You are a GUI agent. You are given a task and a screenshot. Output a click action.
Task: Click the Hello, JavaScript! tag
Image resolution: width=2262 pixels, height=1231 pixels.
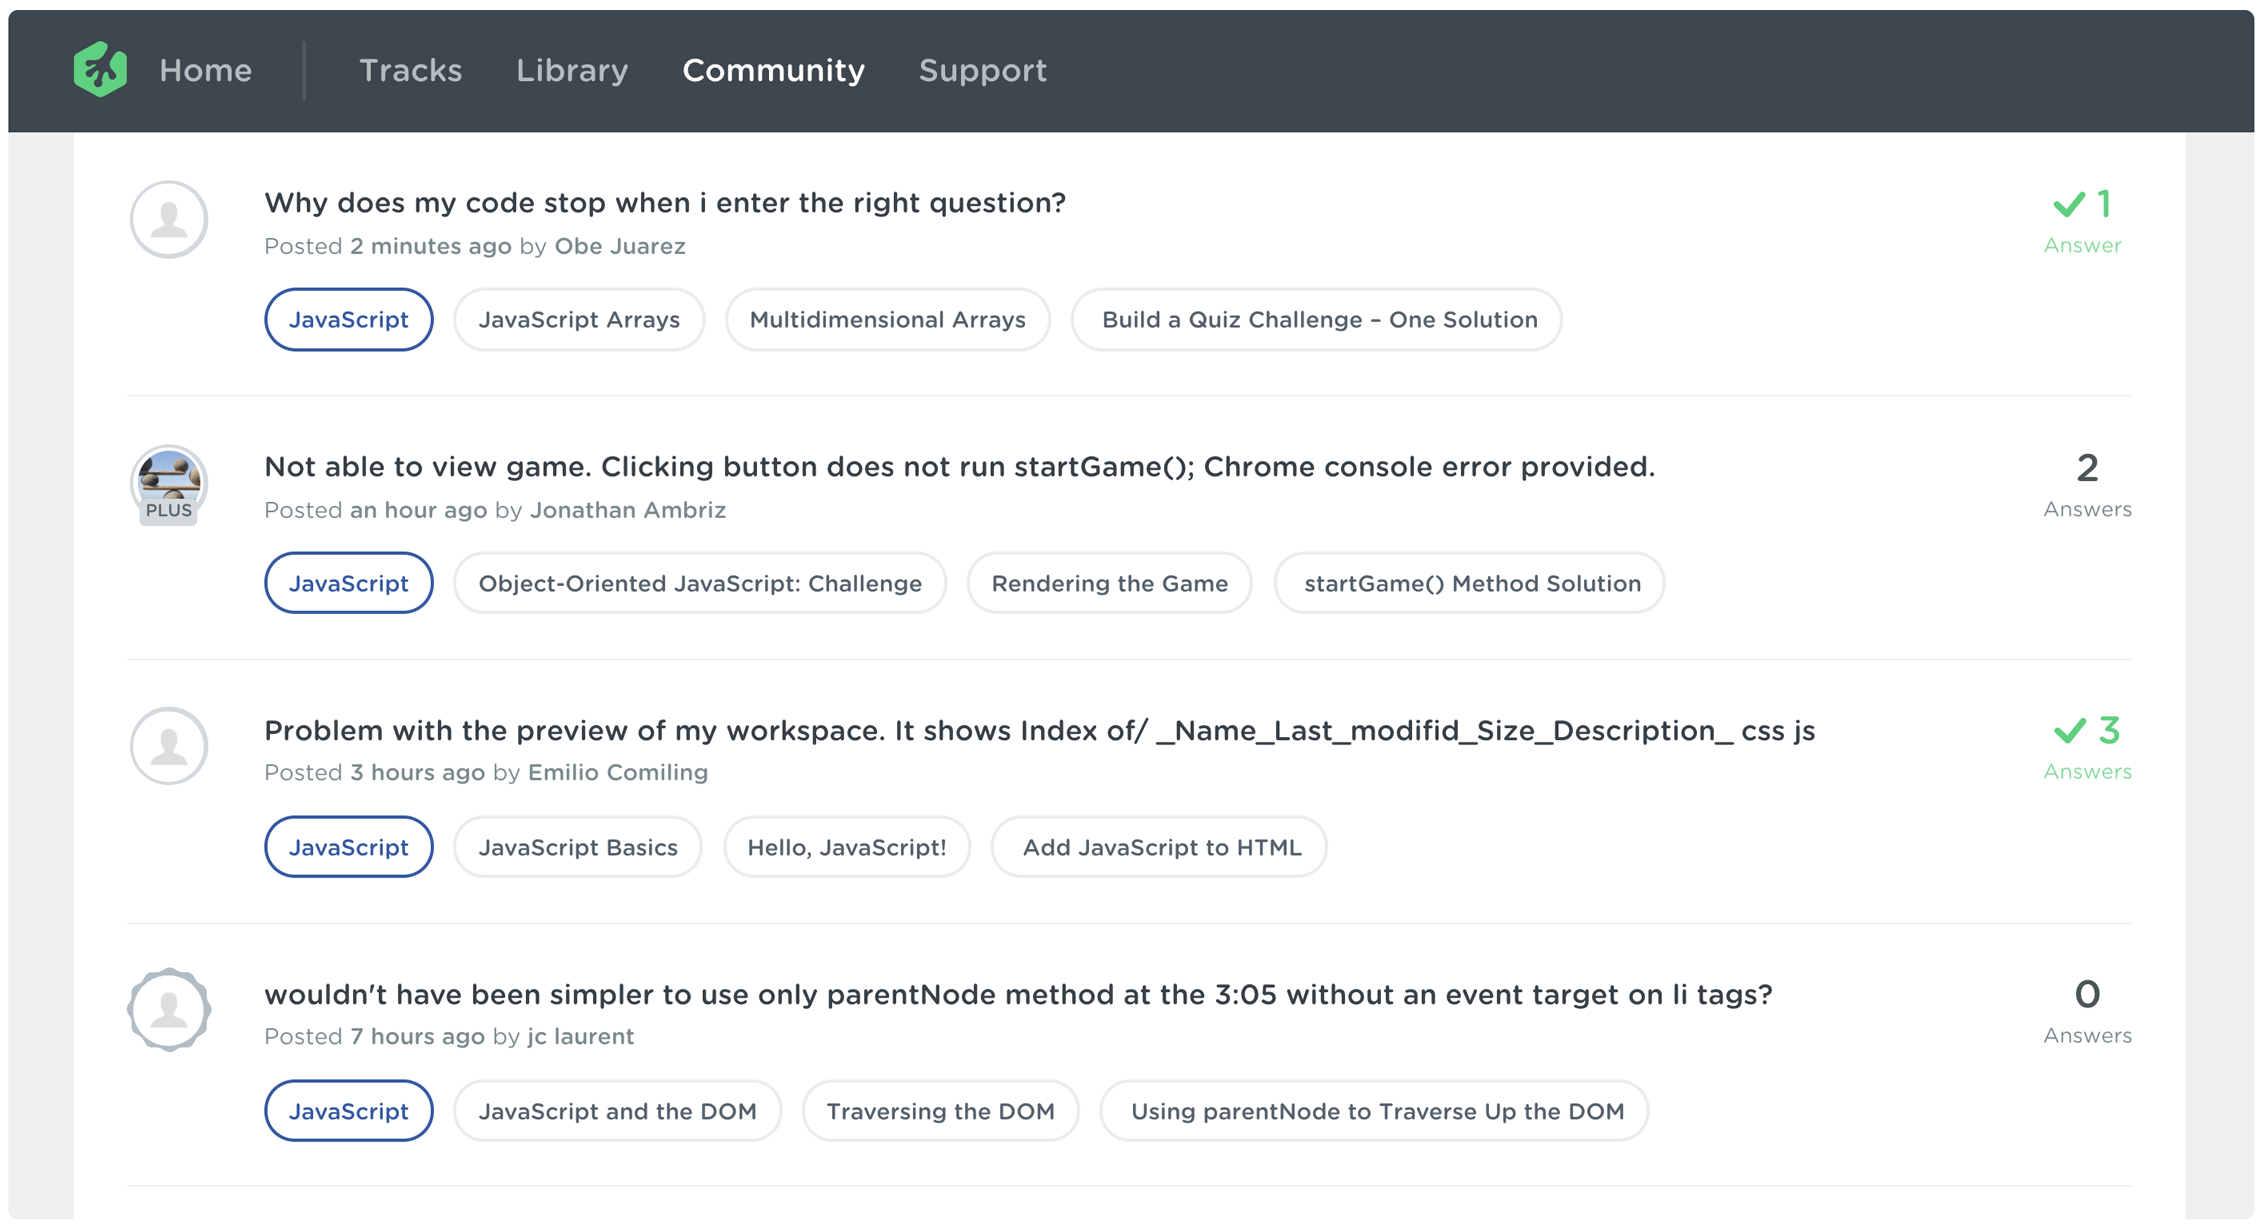846,848
